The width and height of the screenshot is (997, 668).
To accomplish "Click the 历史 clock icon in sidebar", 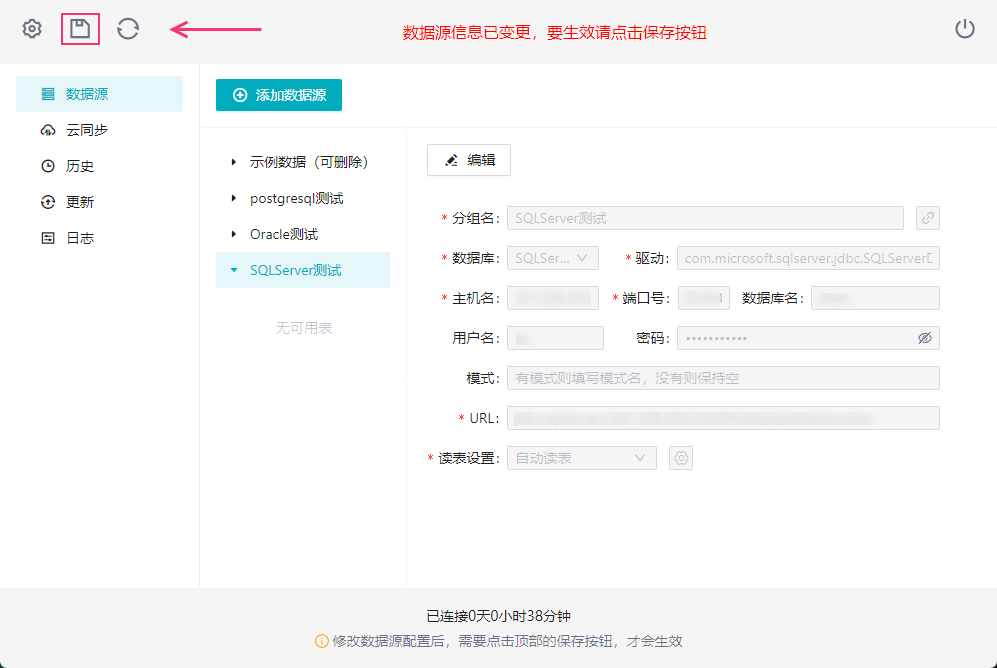I will click(x=48, y=166).
